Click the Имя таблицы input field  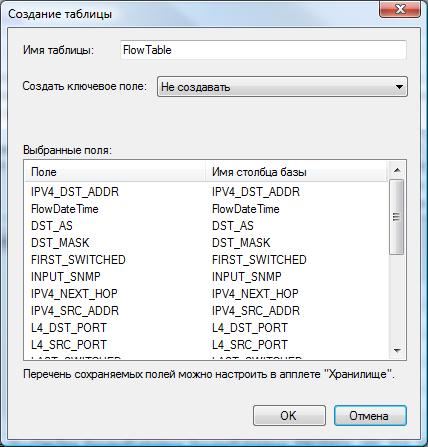pos(263,50)
